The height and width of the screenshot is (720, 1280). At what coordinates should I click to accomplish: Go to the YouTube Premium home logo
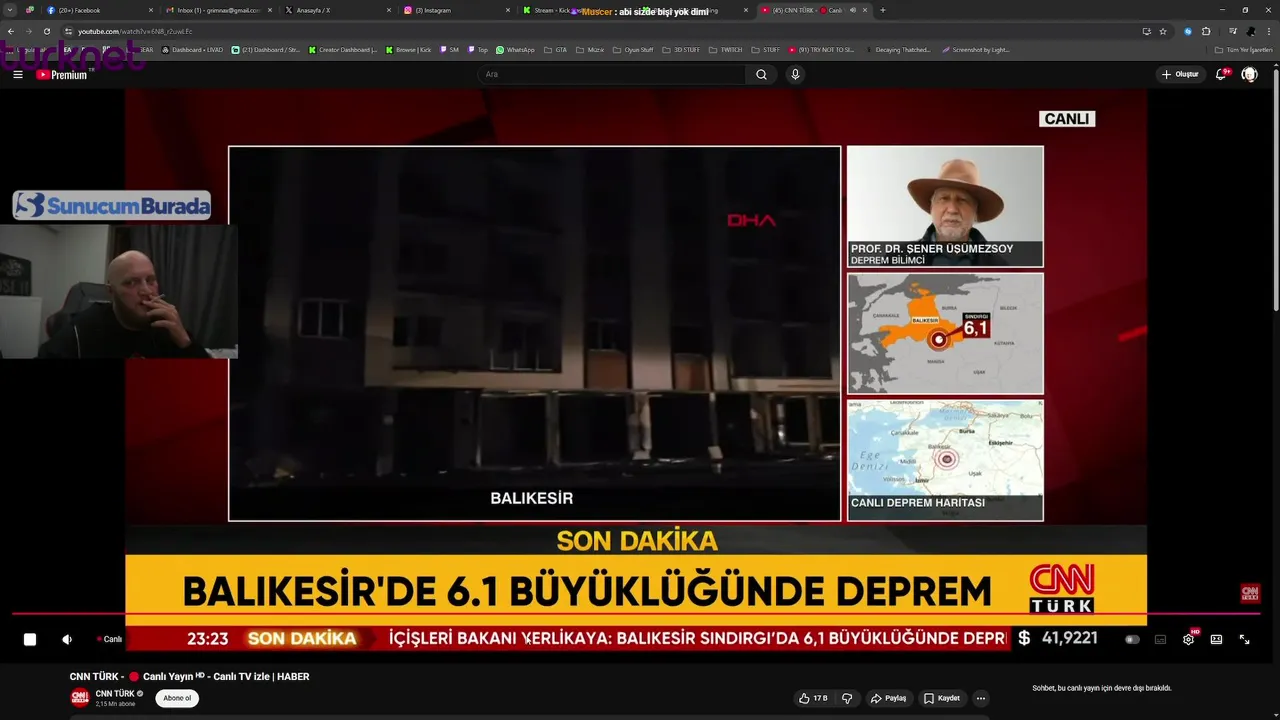click(62, 75)
